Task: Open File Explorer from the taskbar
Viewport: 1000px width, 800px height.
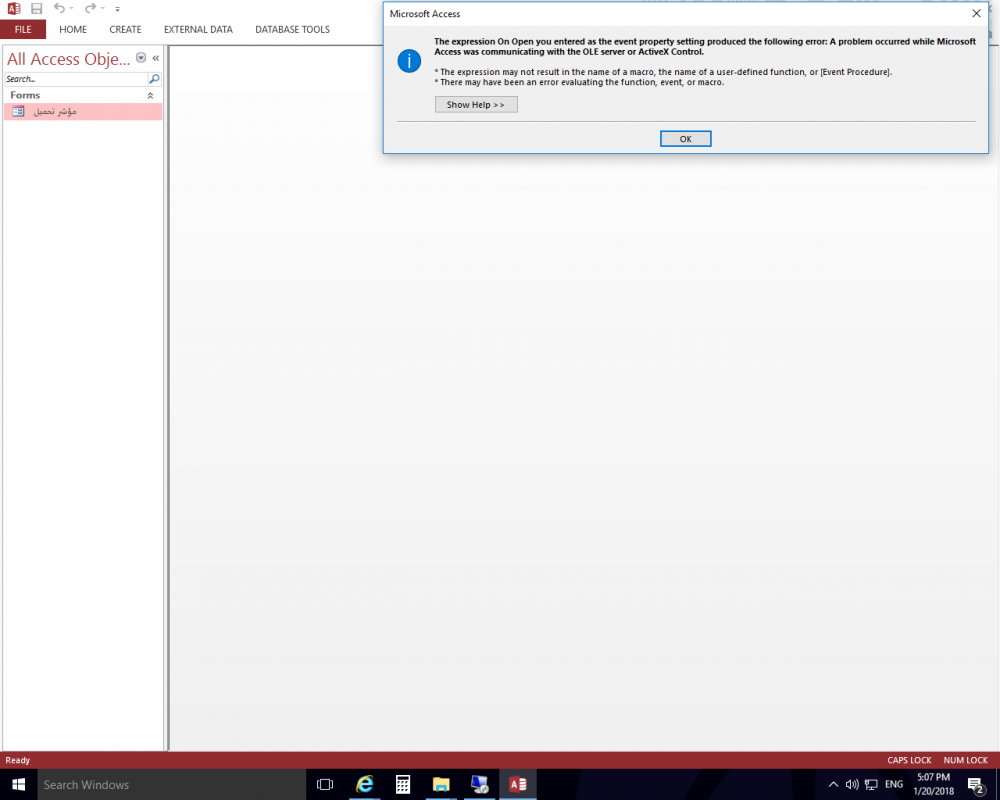Action: point(441,785)
